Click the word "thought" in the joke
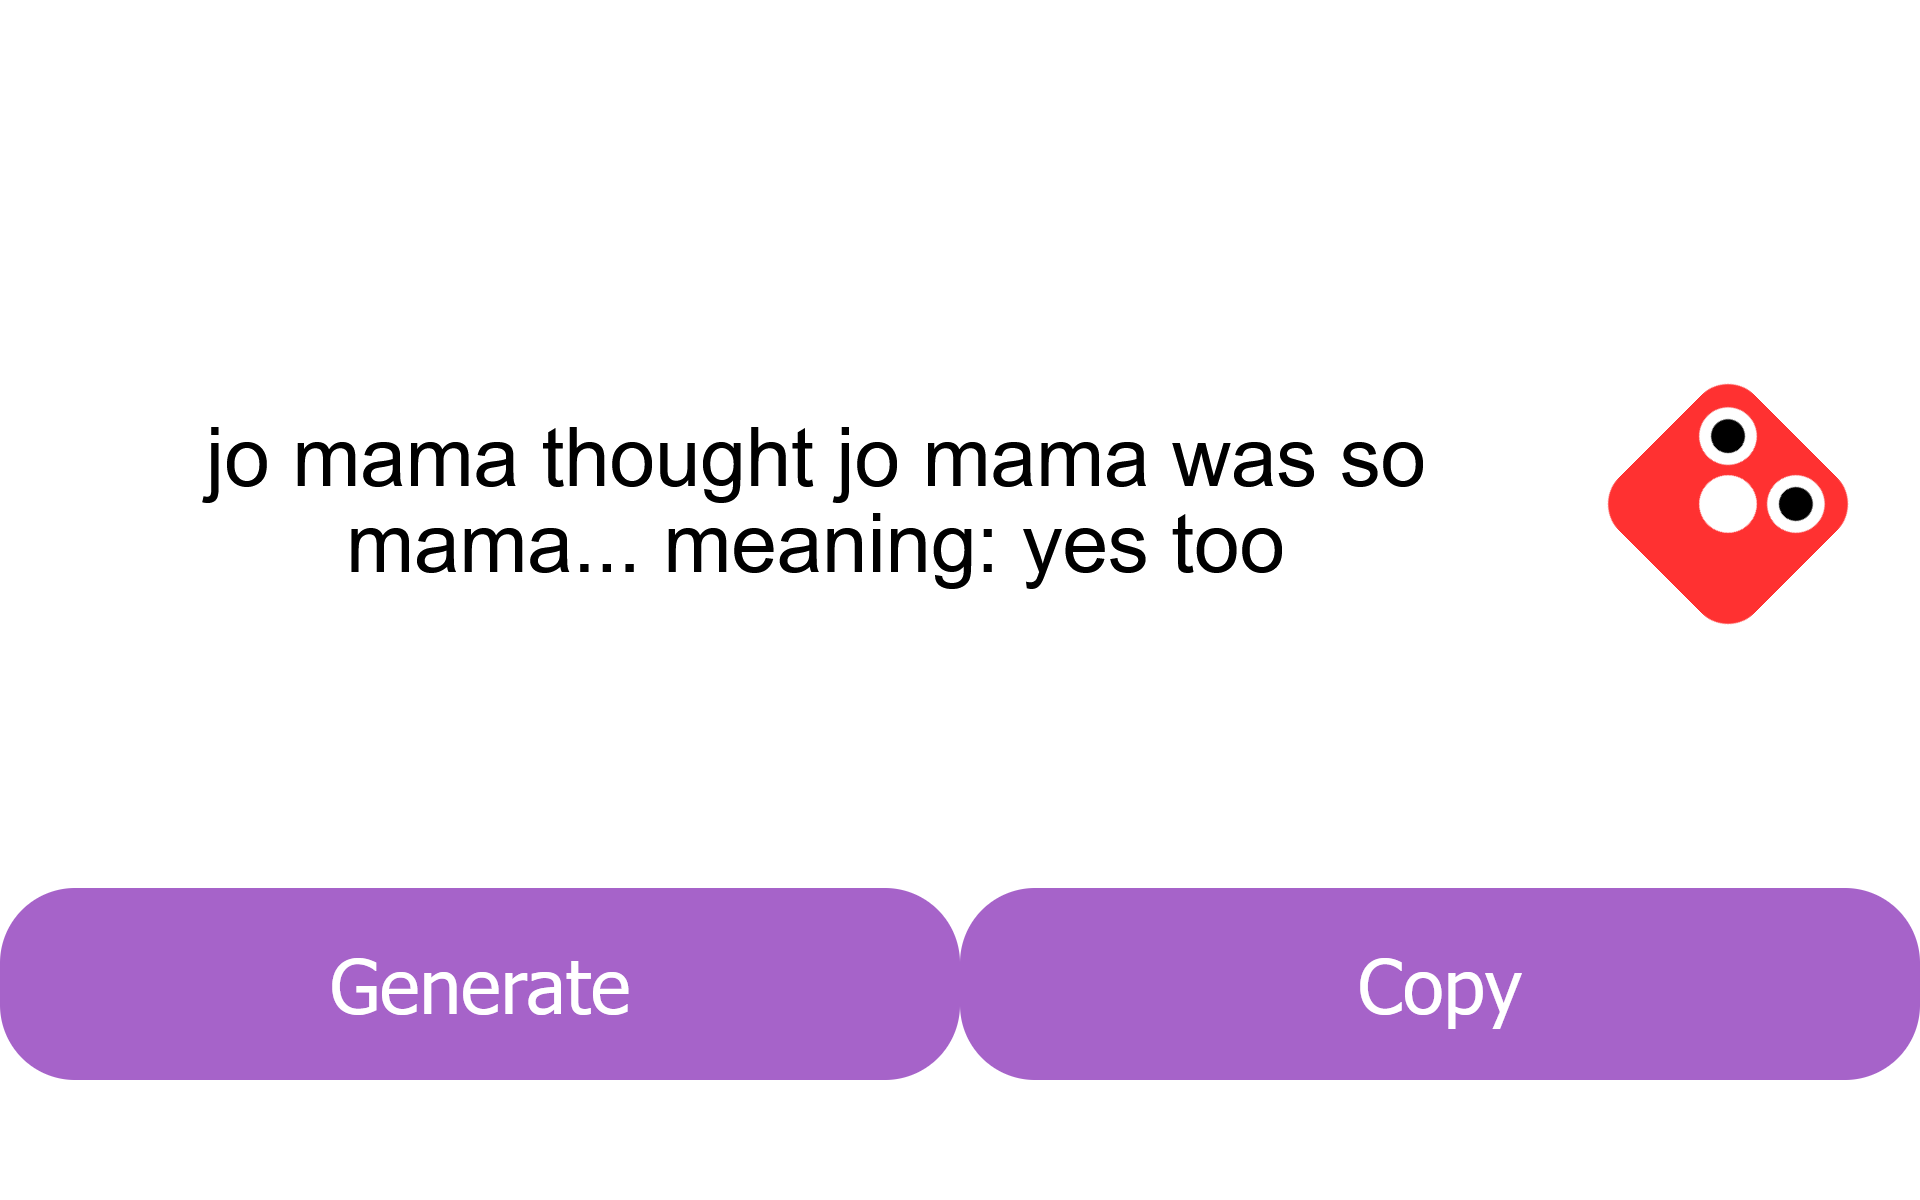This screenshot has height=1200, width=1920. coord(678,459)
